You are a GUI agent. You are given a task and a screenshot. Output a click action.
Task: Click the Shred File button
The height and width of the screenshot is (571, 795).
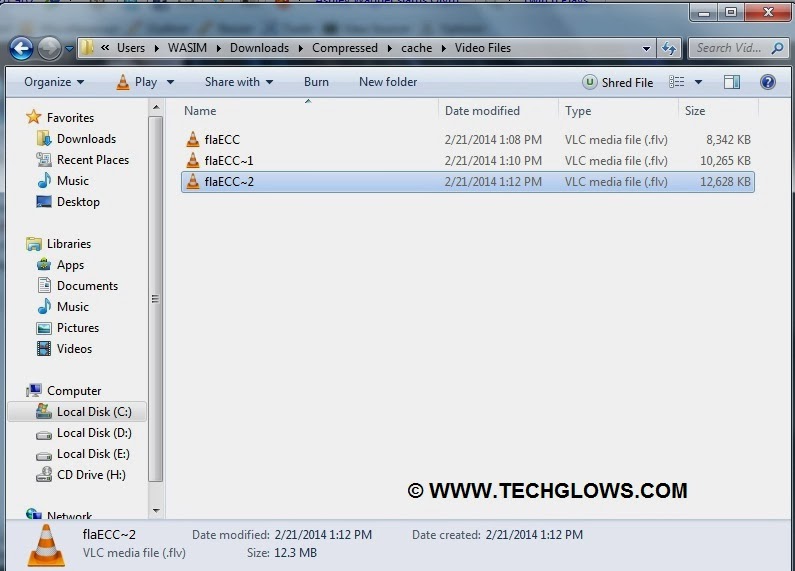(618, 83)
